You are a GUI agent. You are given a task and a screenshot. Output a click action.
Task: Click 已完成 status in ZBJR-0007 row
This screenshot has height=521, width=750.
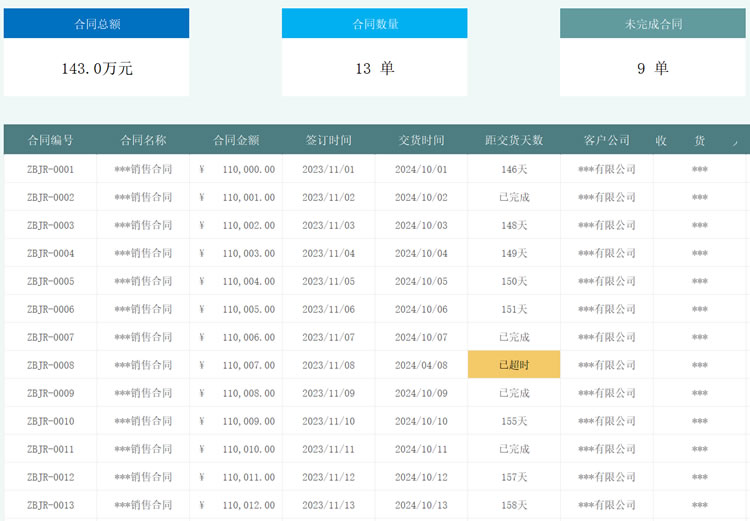click(514, 337)
